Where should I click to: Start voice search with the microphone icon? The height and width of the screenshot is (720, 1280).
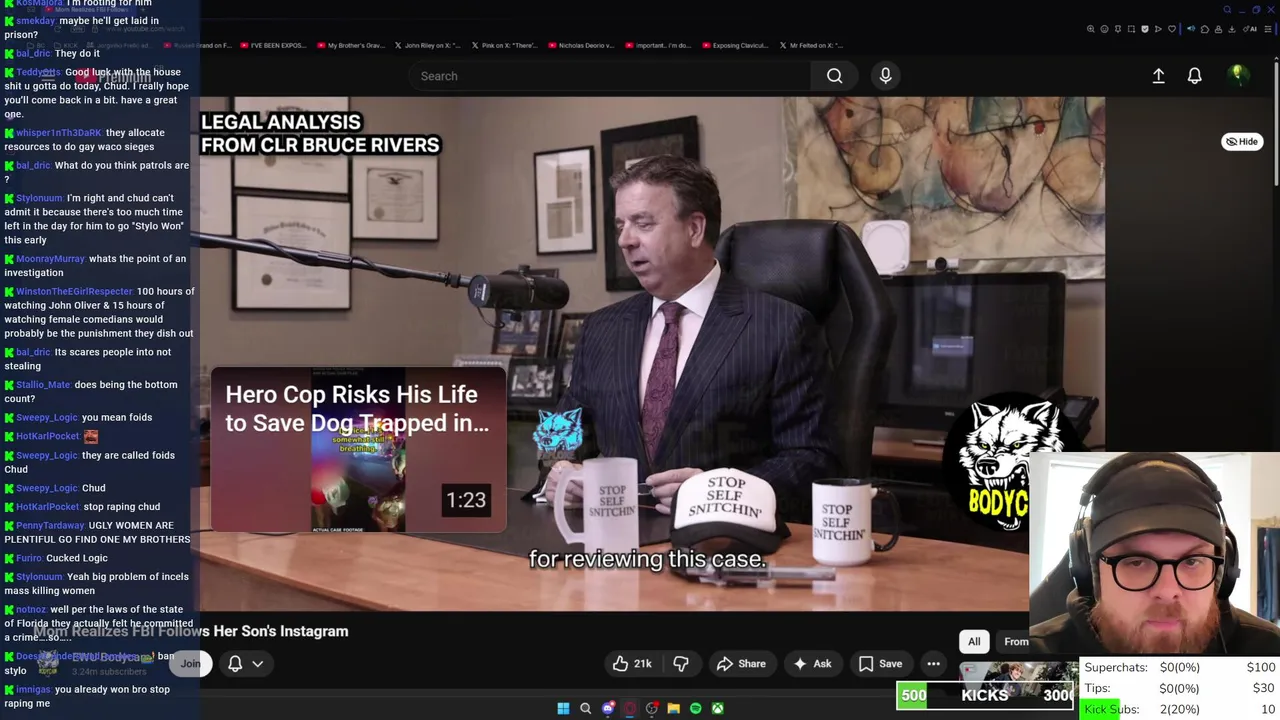click(885, 76)
